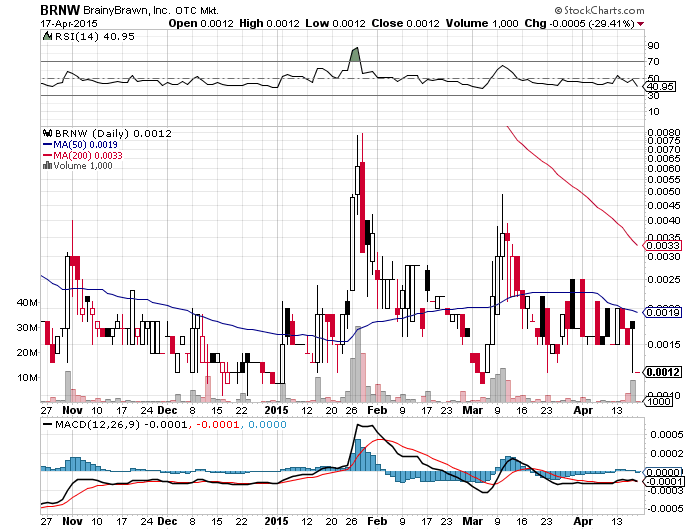Click the Low 0.0012 value
The height and width of the screenshot is (530, 700).
point(335,23)
